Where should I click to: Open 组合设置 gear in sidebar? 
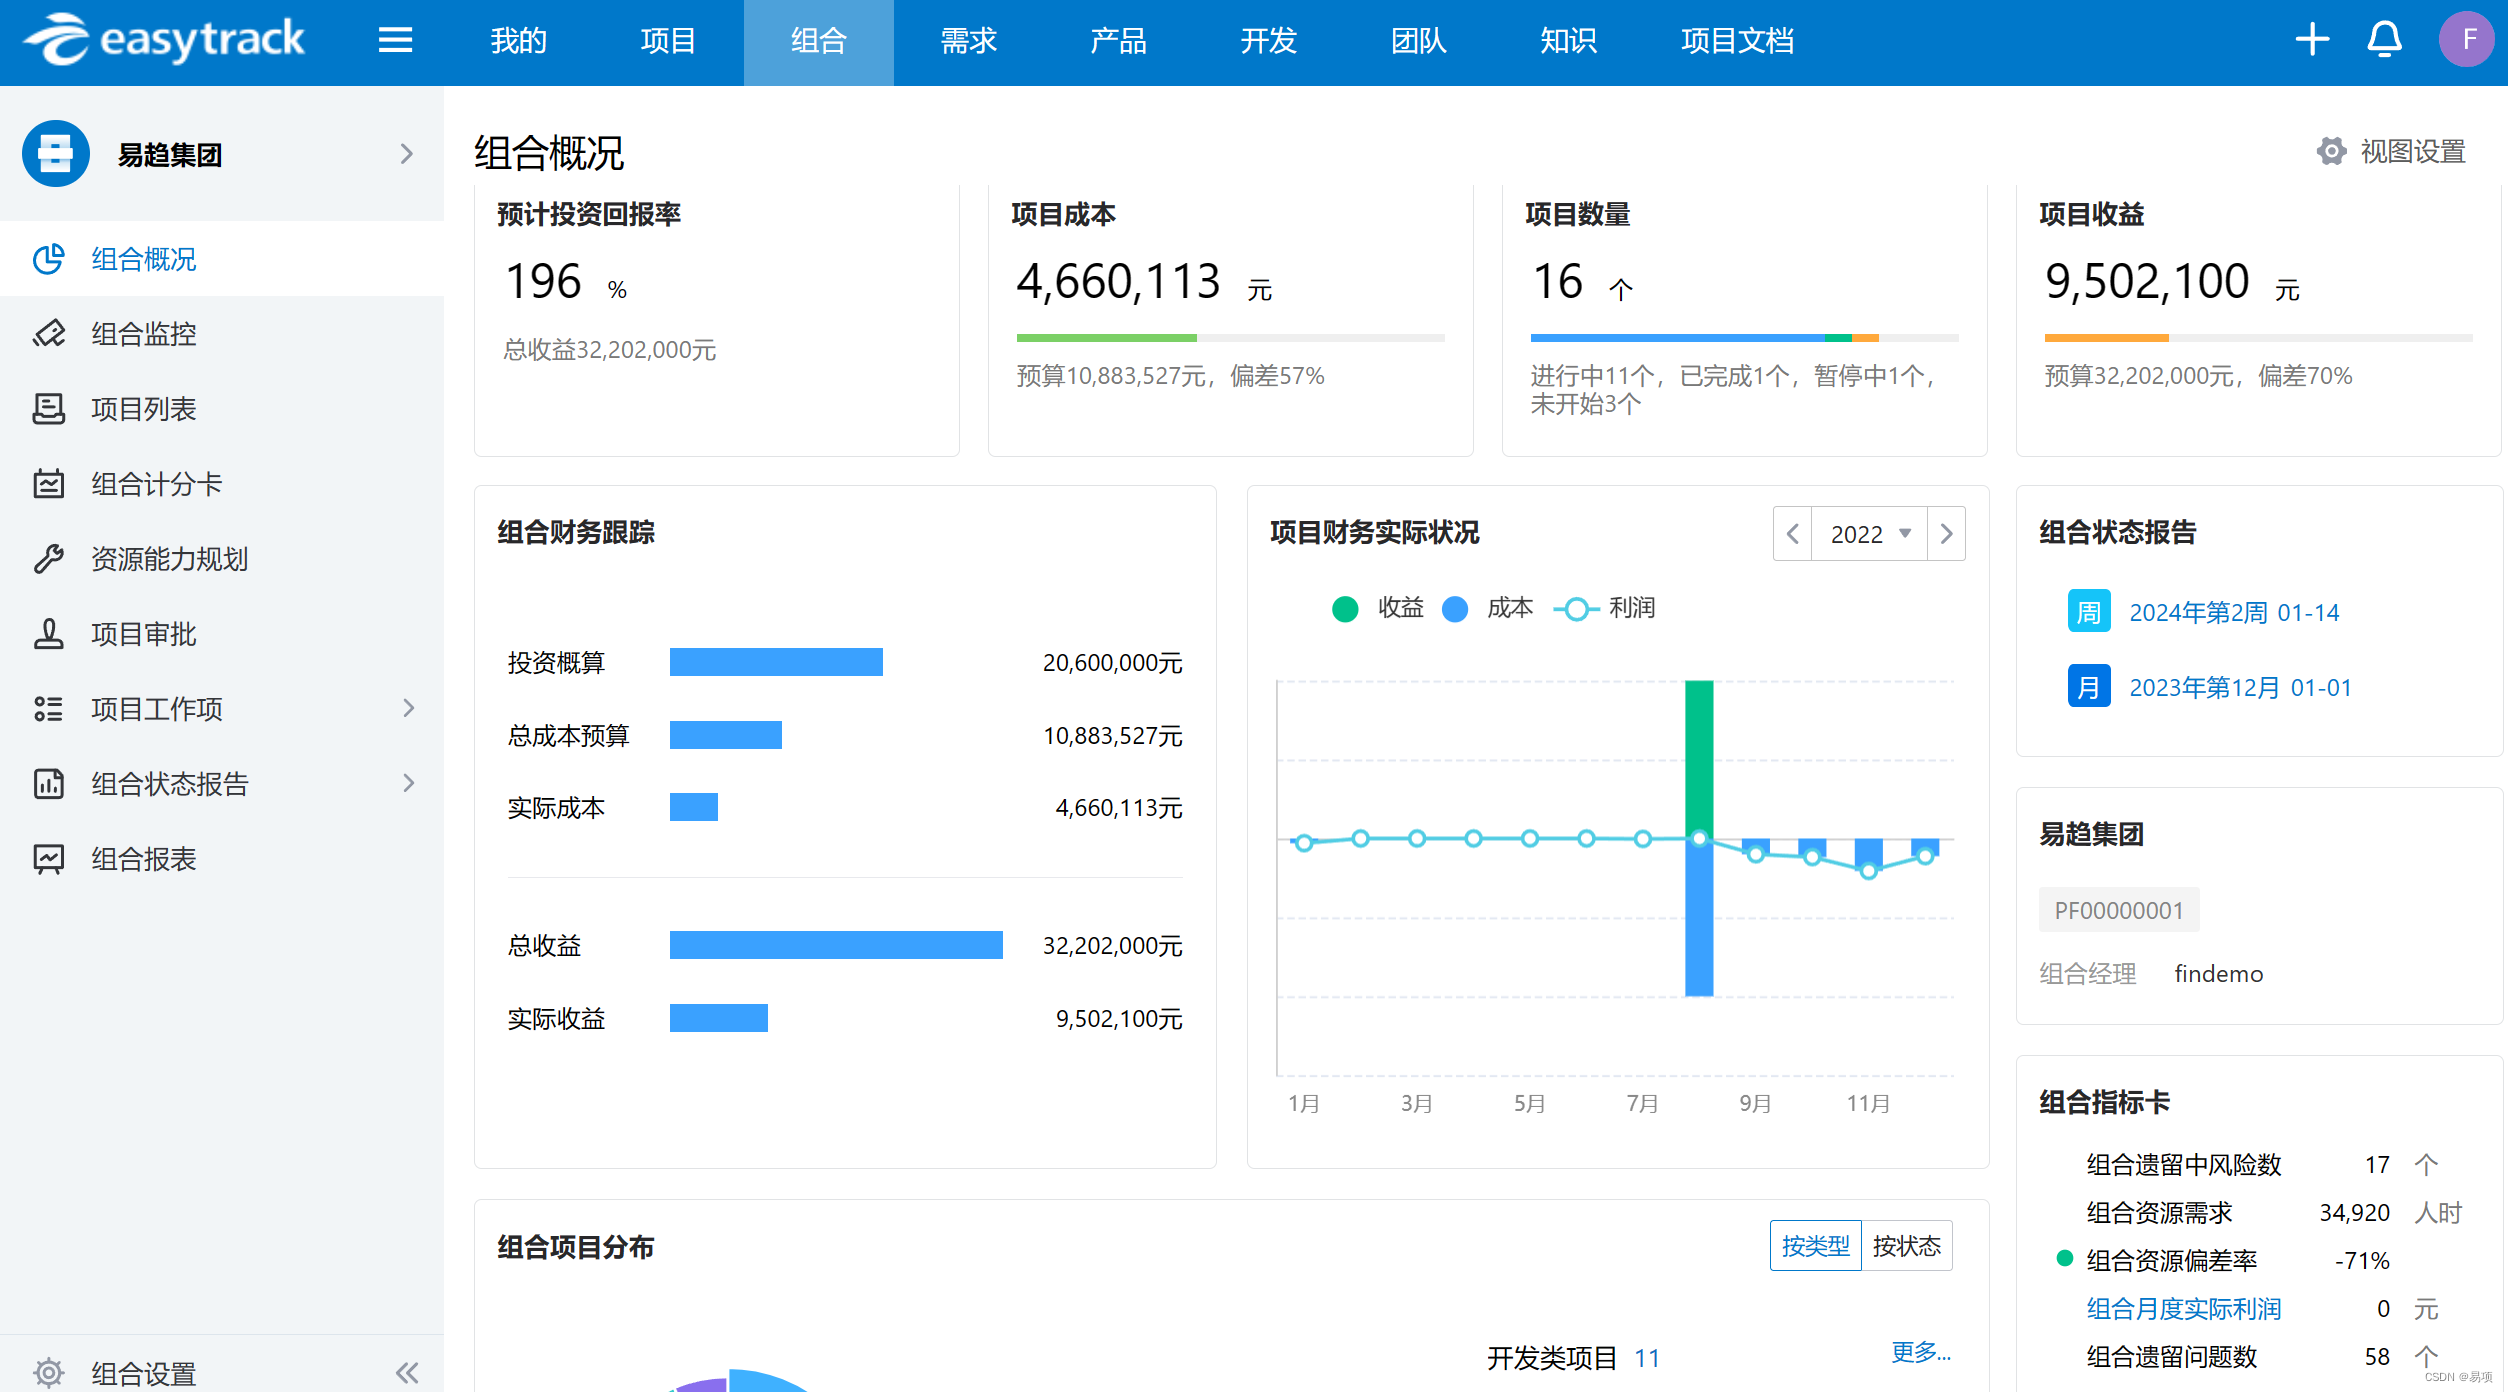pyautogui.click(x=48, y=1372)
